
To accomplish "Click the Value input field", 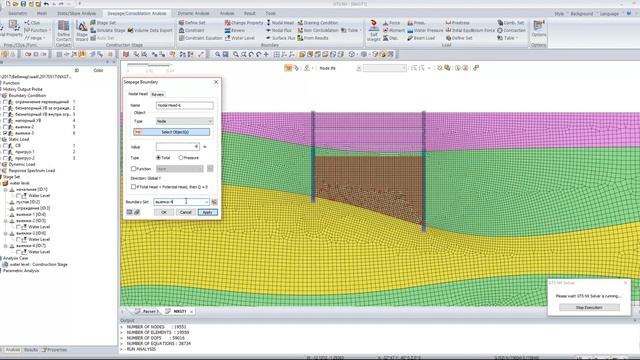I will (178, 147).
